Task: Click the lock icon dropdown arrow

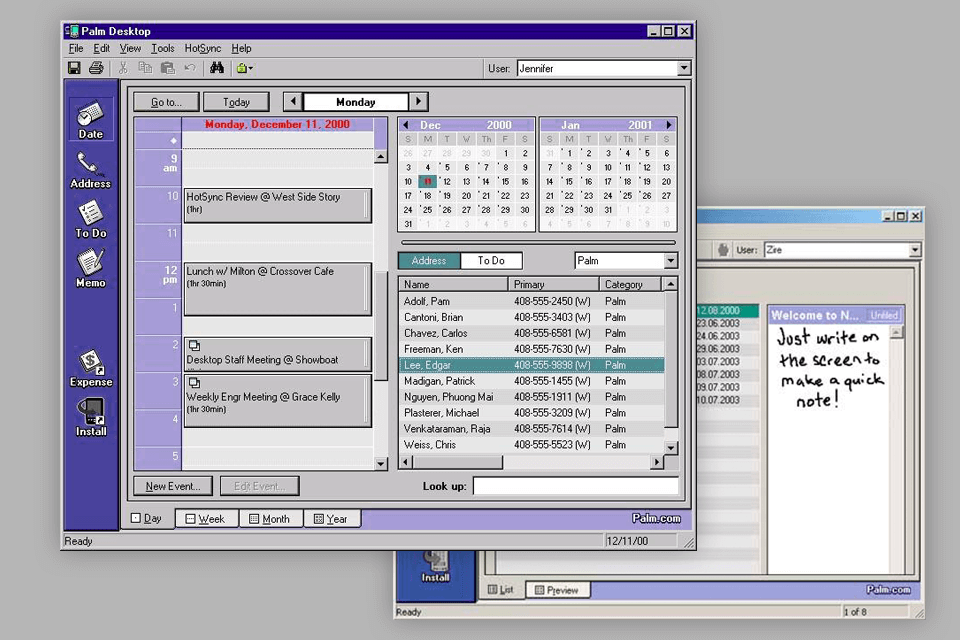Action: (250, 68)
